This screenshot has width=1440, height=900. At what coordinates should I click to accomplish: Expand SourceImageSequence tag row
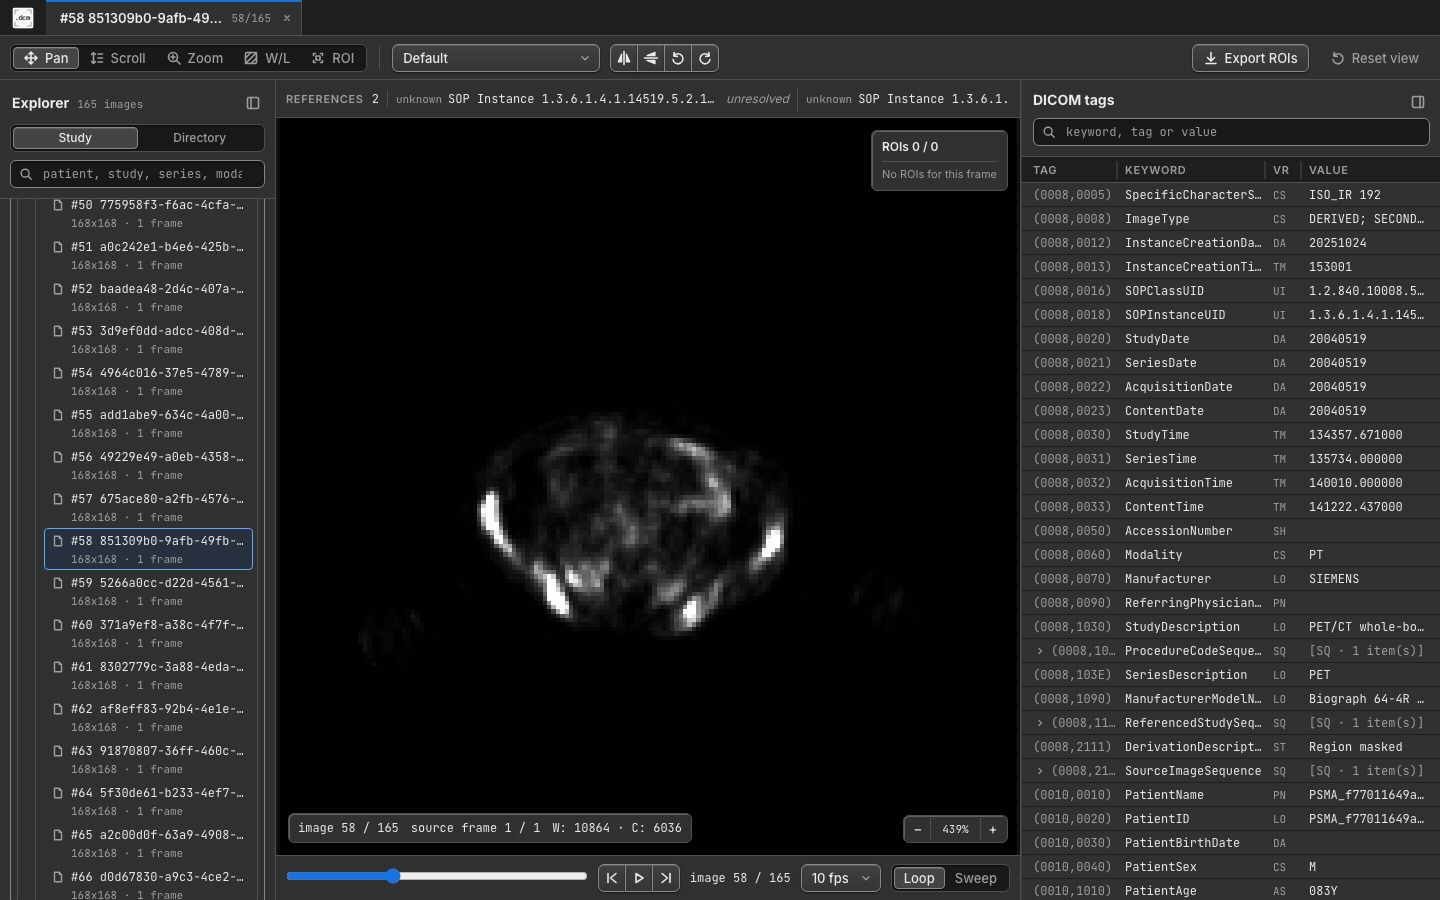click(x=1040, y=771)
